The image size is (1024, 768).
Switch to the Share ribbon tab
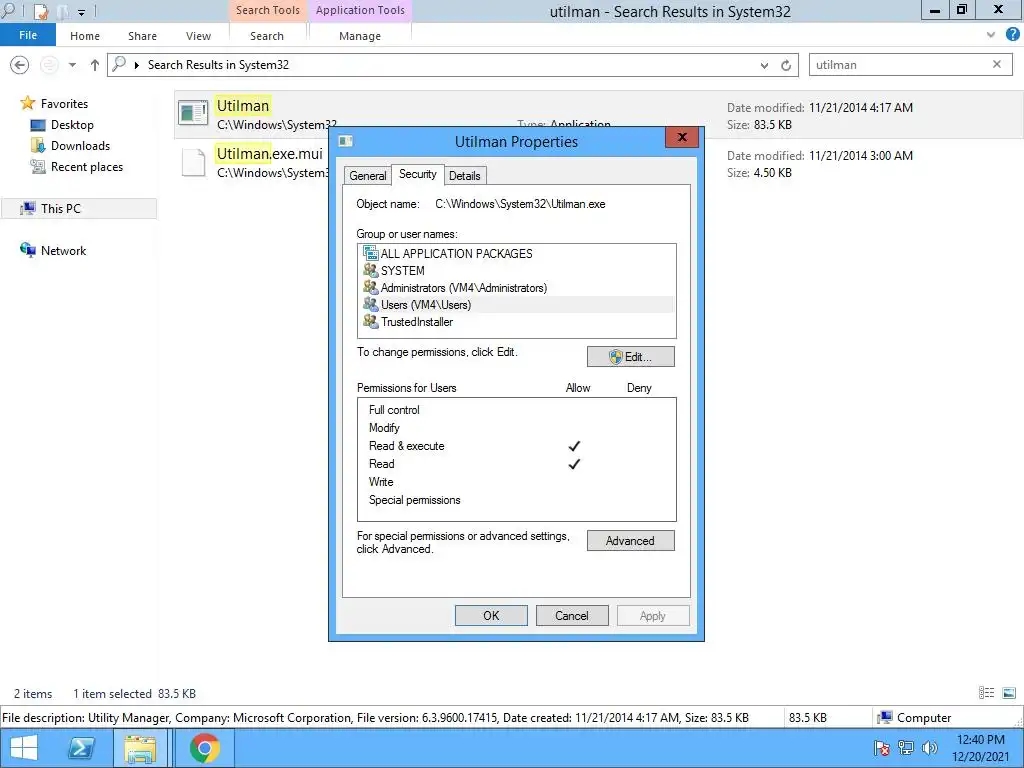pos(142,36)
